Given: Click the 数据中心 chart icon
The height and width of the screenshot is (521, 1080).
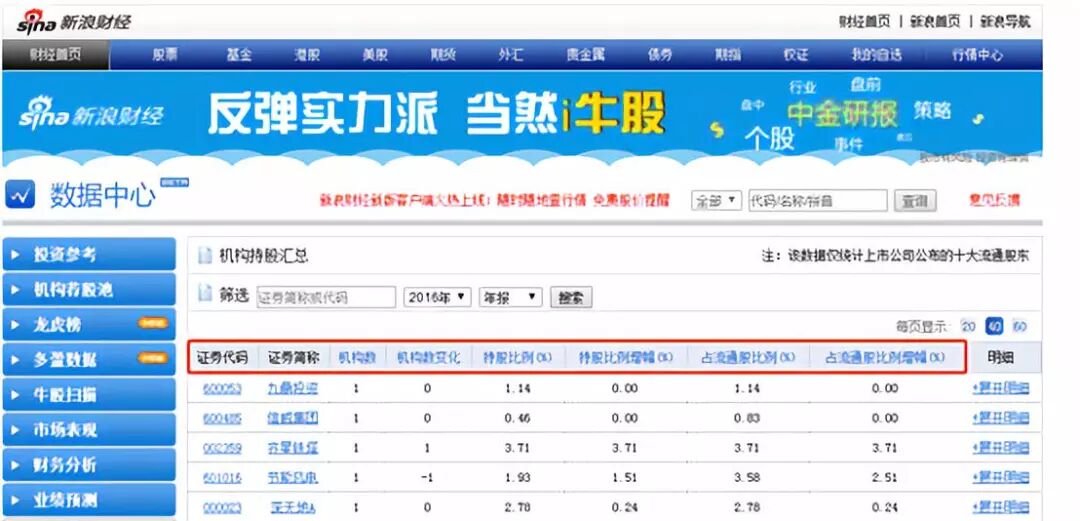Looking at the screenshot, I should click(x=20, y=196).
